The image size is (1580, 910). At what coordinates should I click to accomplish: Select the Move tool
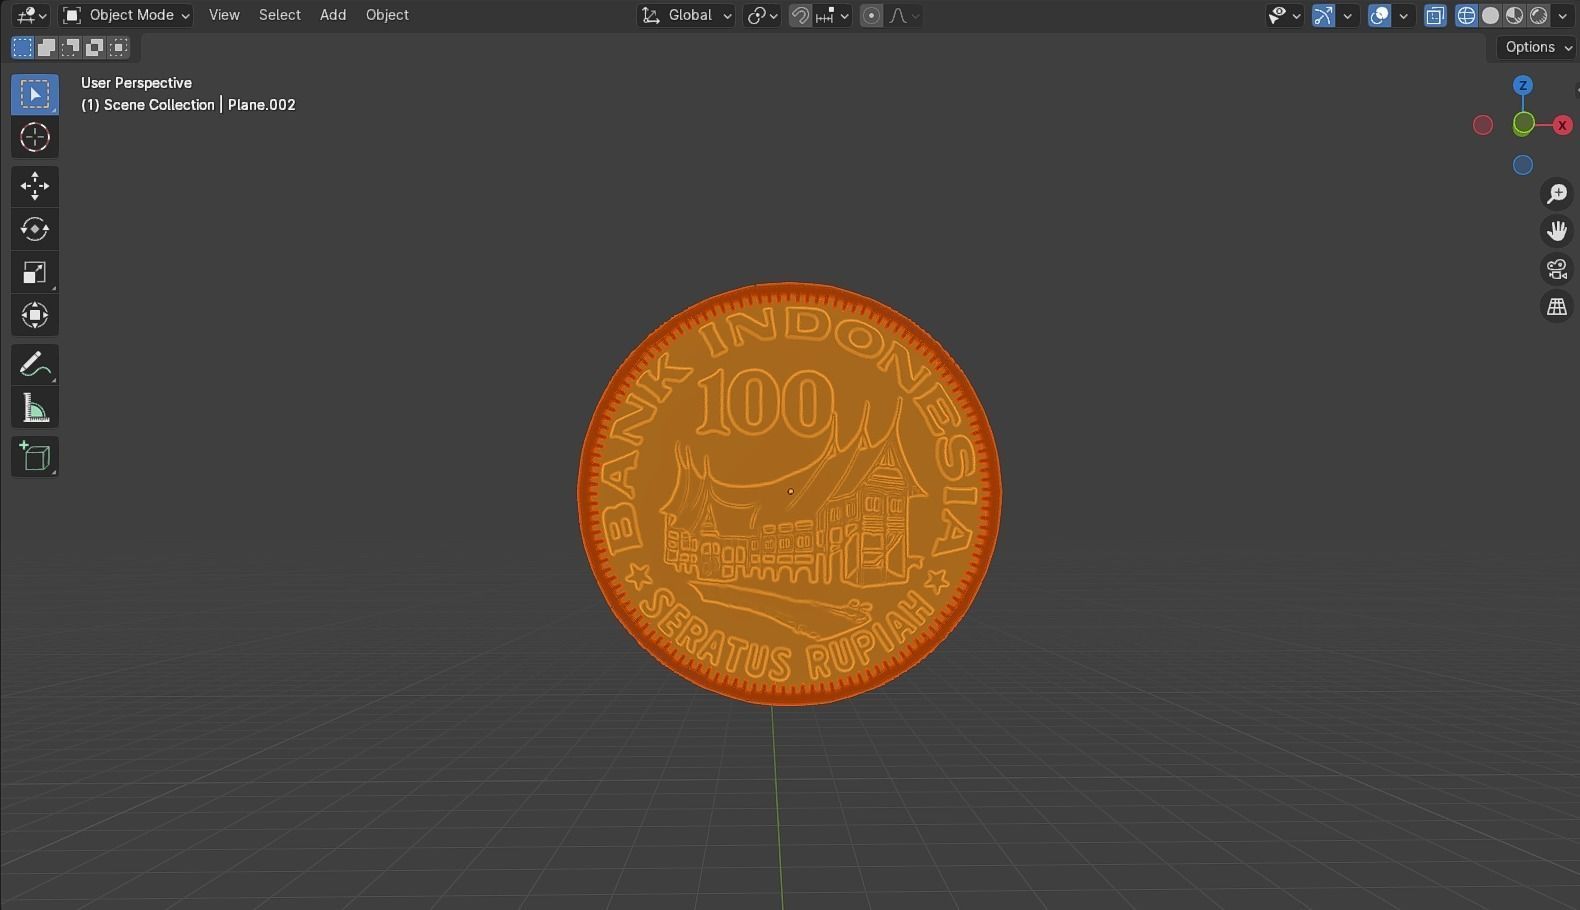click(x=35, y=186)
